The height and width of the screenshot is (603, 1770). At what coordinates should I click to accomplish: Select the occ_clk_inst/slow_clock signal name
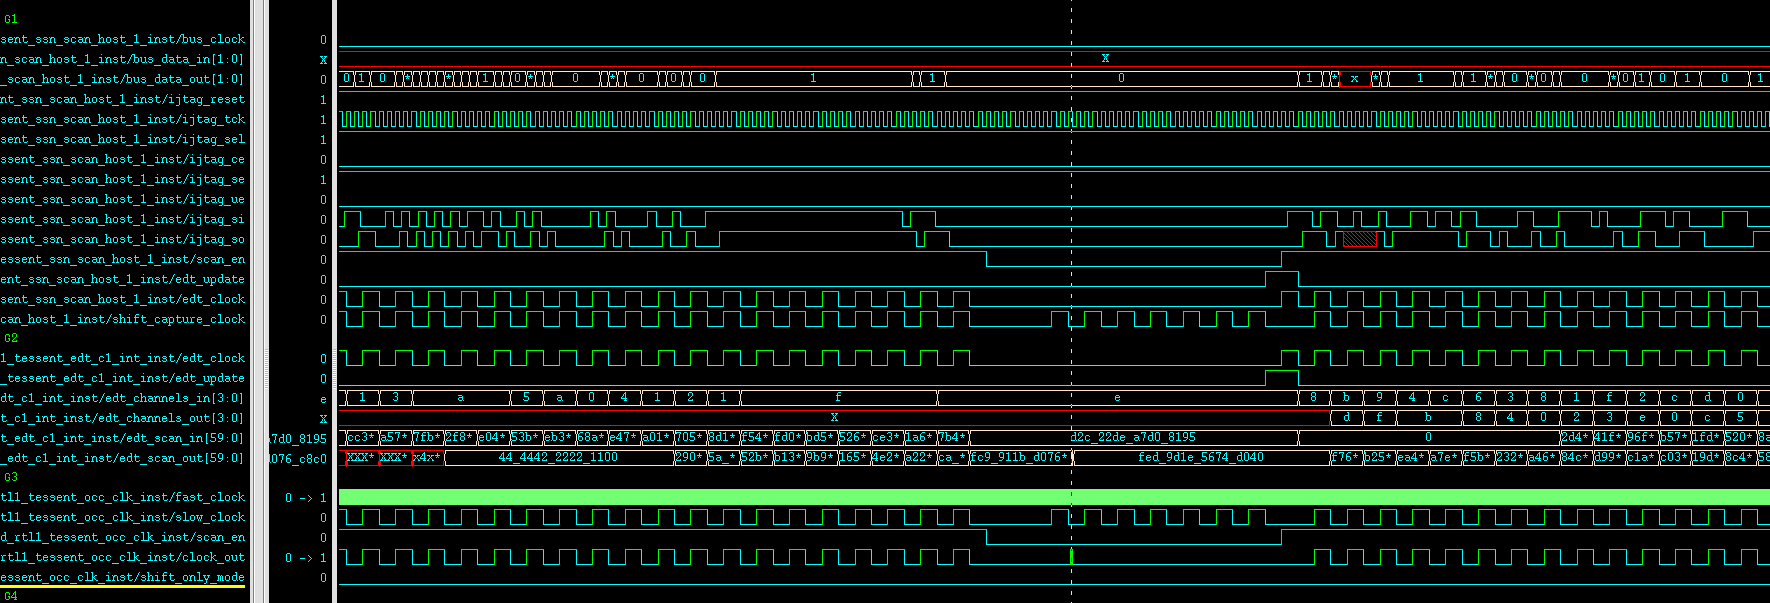point(122,517)
